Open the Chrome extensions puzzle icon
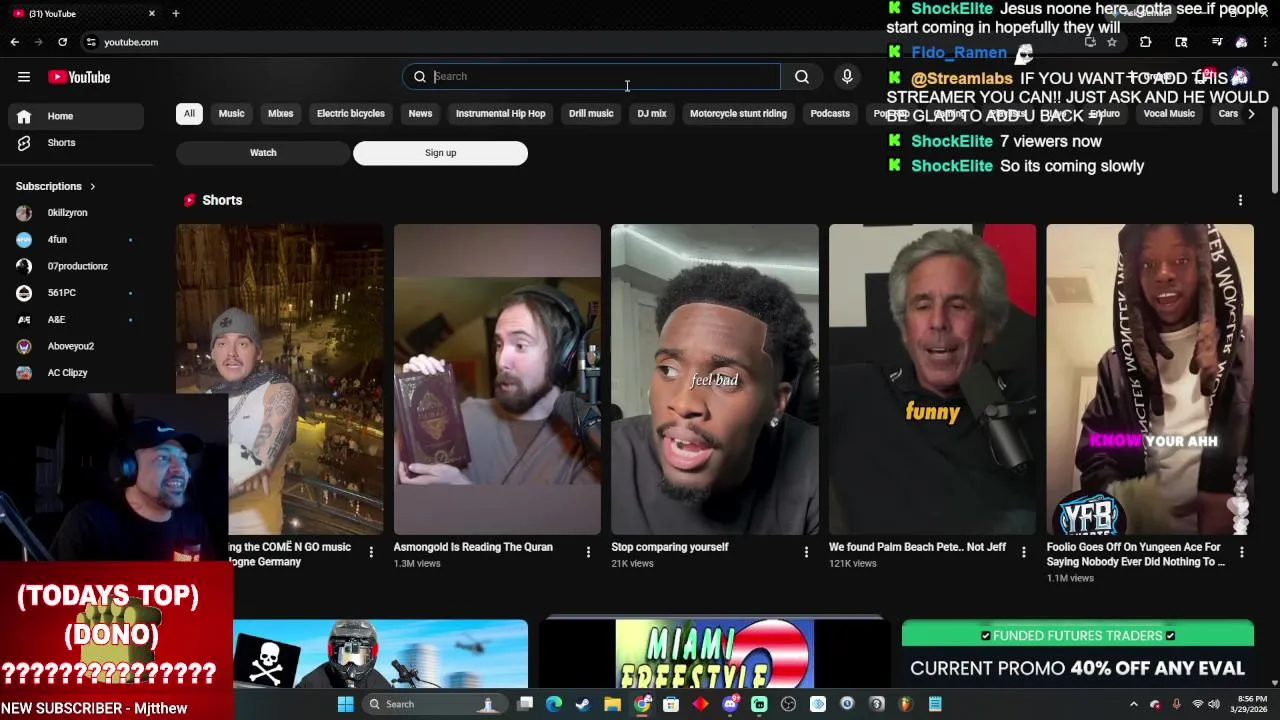 click(1145, 42)
